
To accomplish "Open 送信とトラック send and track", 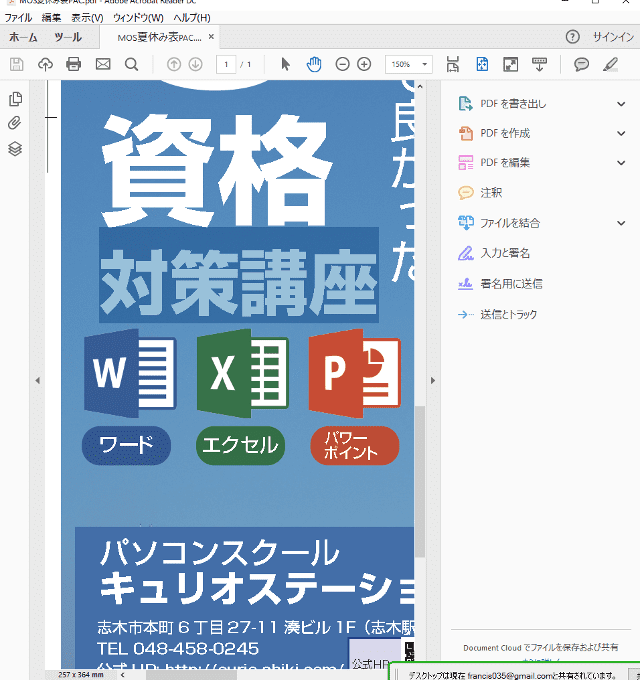I will 498,314.
